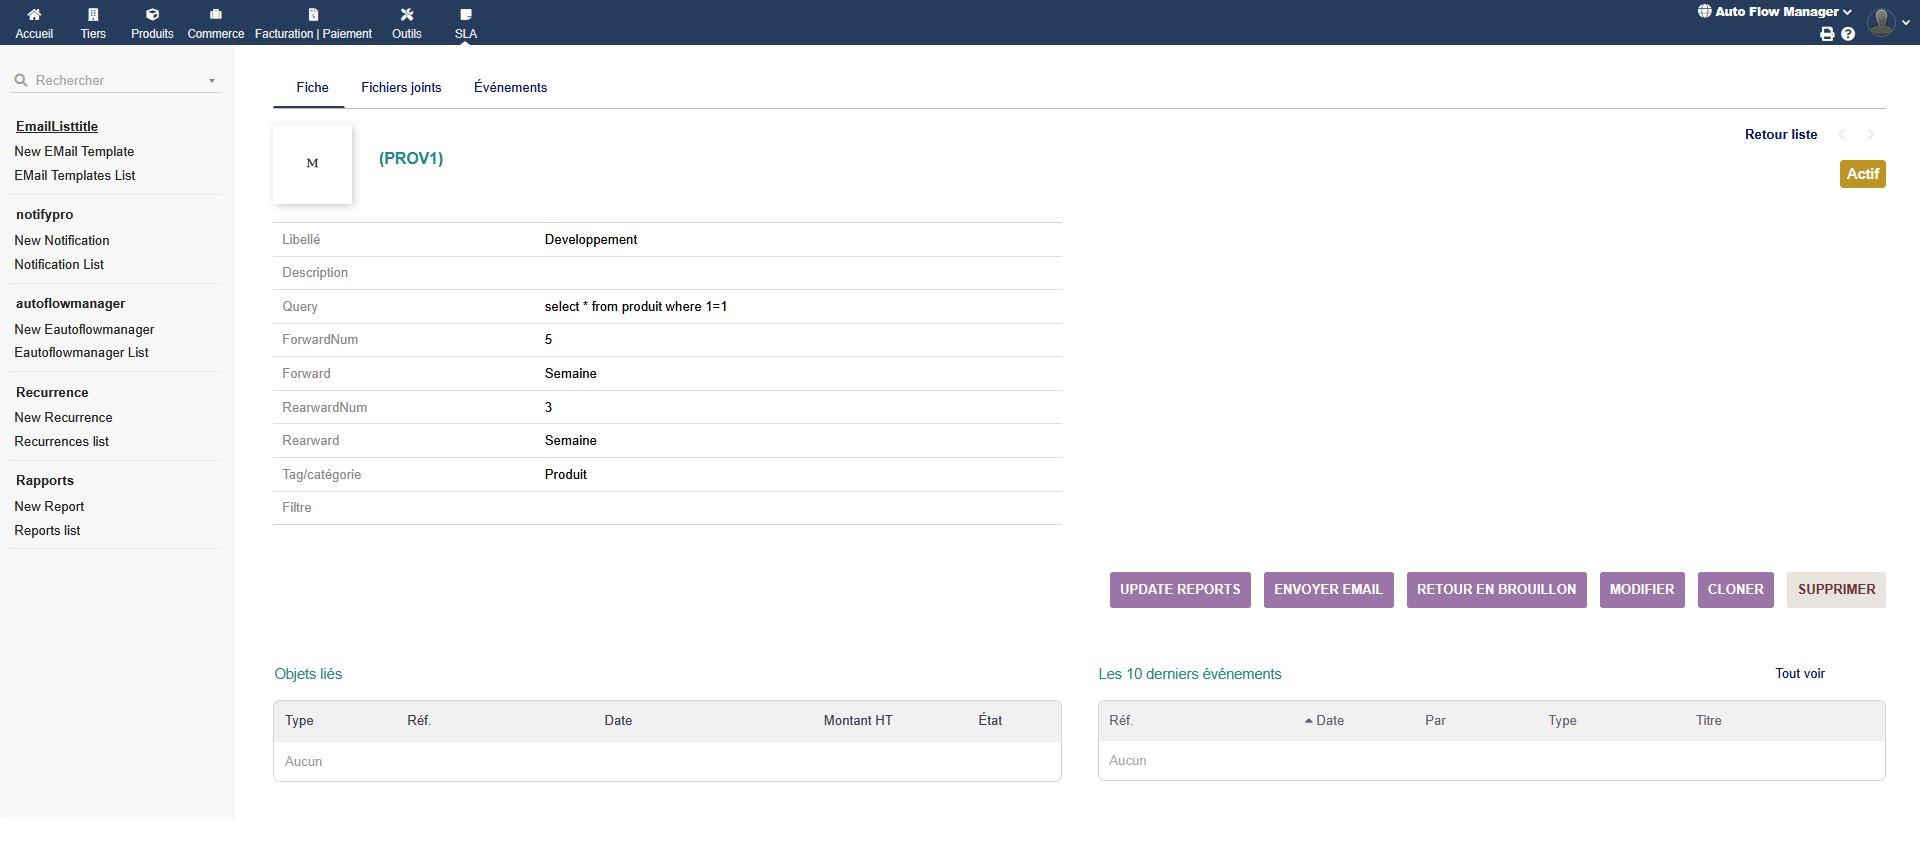The image size is (1920, 855).
Task: Switch to the Fichiers joints tab
Action: click(401, 88)
